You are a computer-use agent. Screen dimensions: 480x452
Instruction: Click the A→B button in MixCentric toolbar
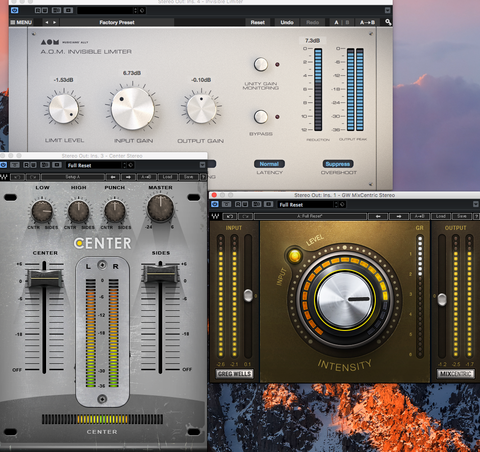point(419,217)
